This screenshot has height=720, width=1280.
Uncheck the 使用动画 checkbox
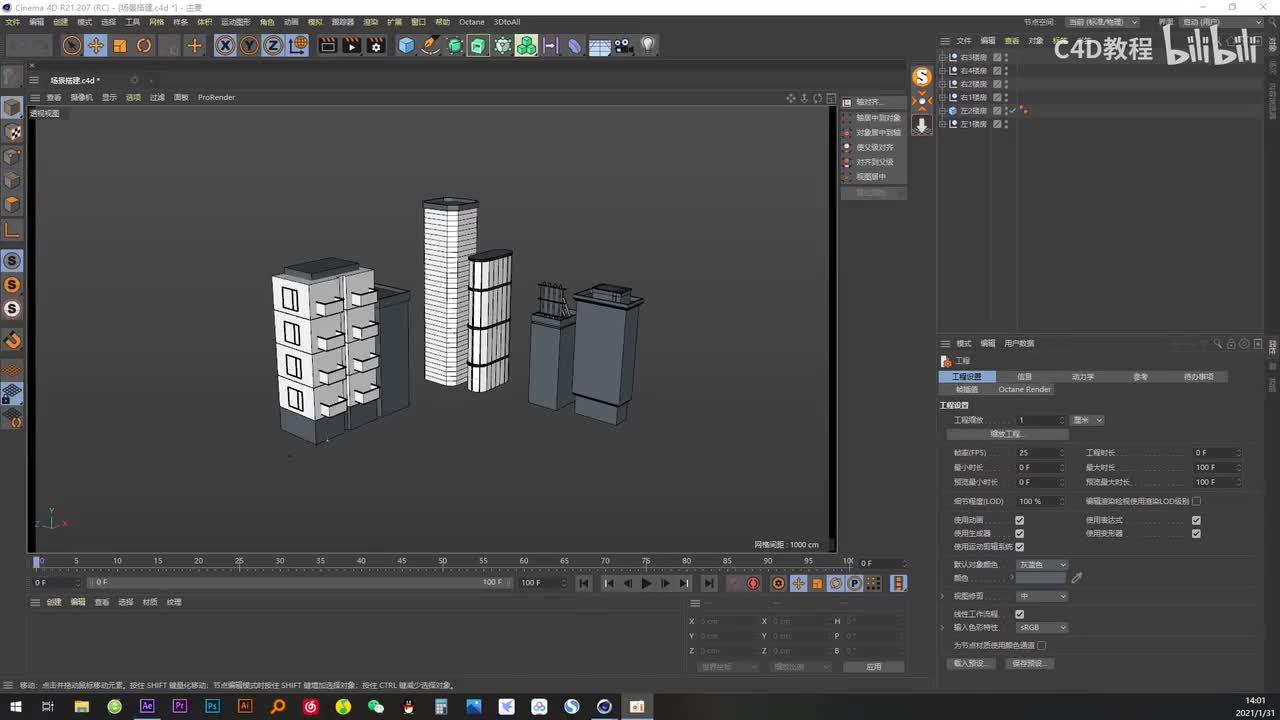tap(1019, 520)
